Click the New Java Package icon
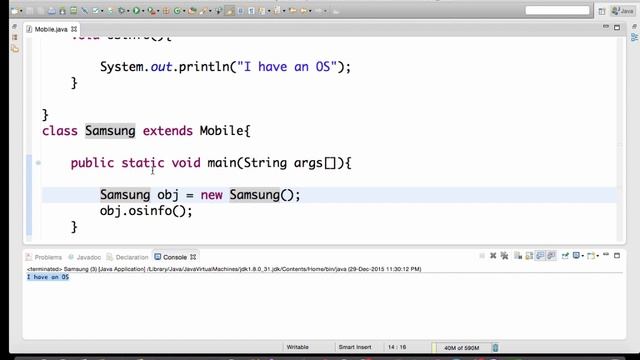Image resolution: width=640 pixels, height=360 pixels. [166, 11]
